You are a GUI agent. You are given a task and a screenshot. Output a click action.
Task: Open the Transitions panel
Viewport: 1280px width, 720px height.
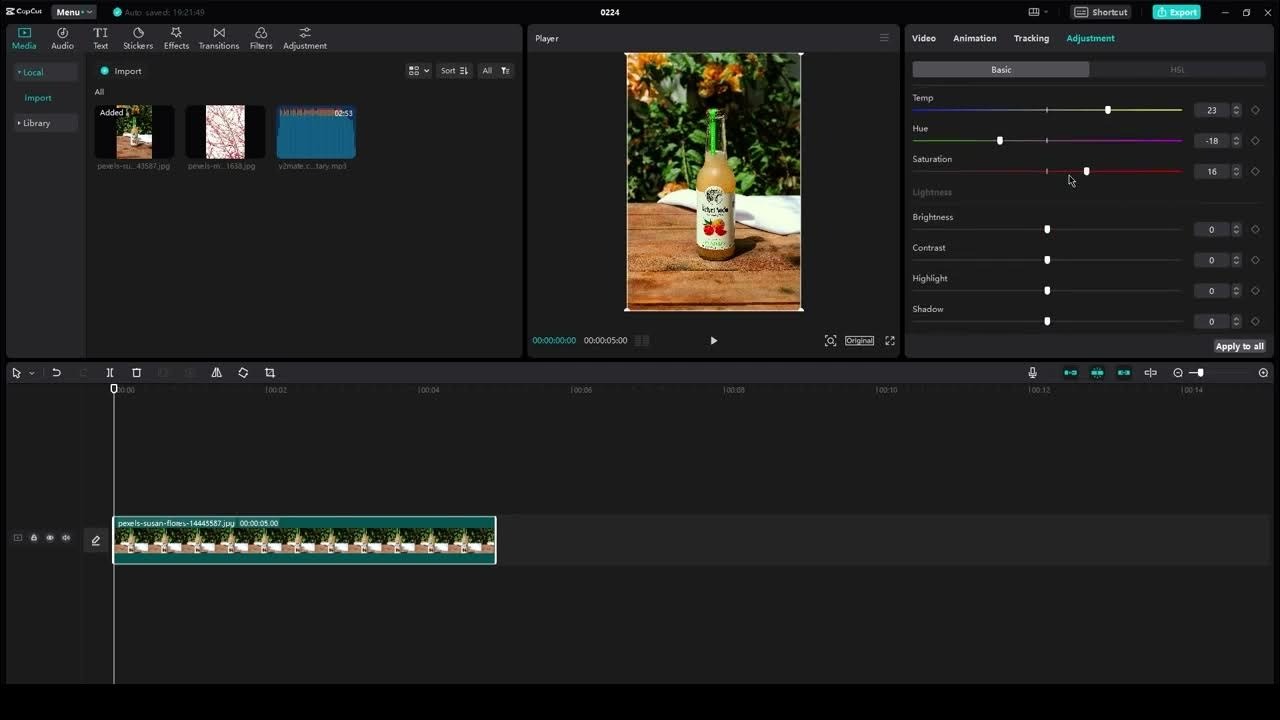click(x=218, y=38)
